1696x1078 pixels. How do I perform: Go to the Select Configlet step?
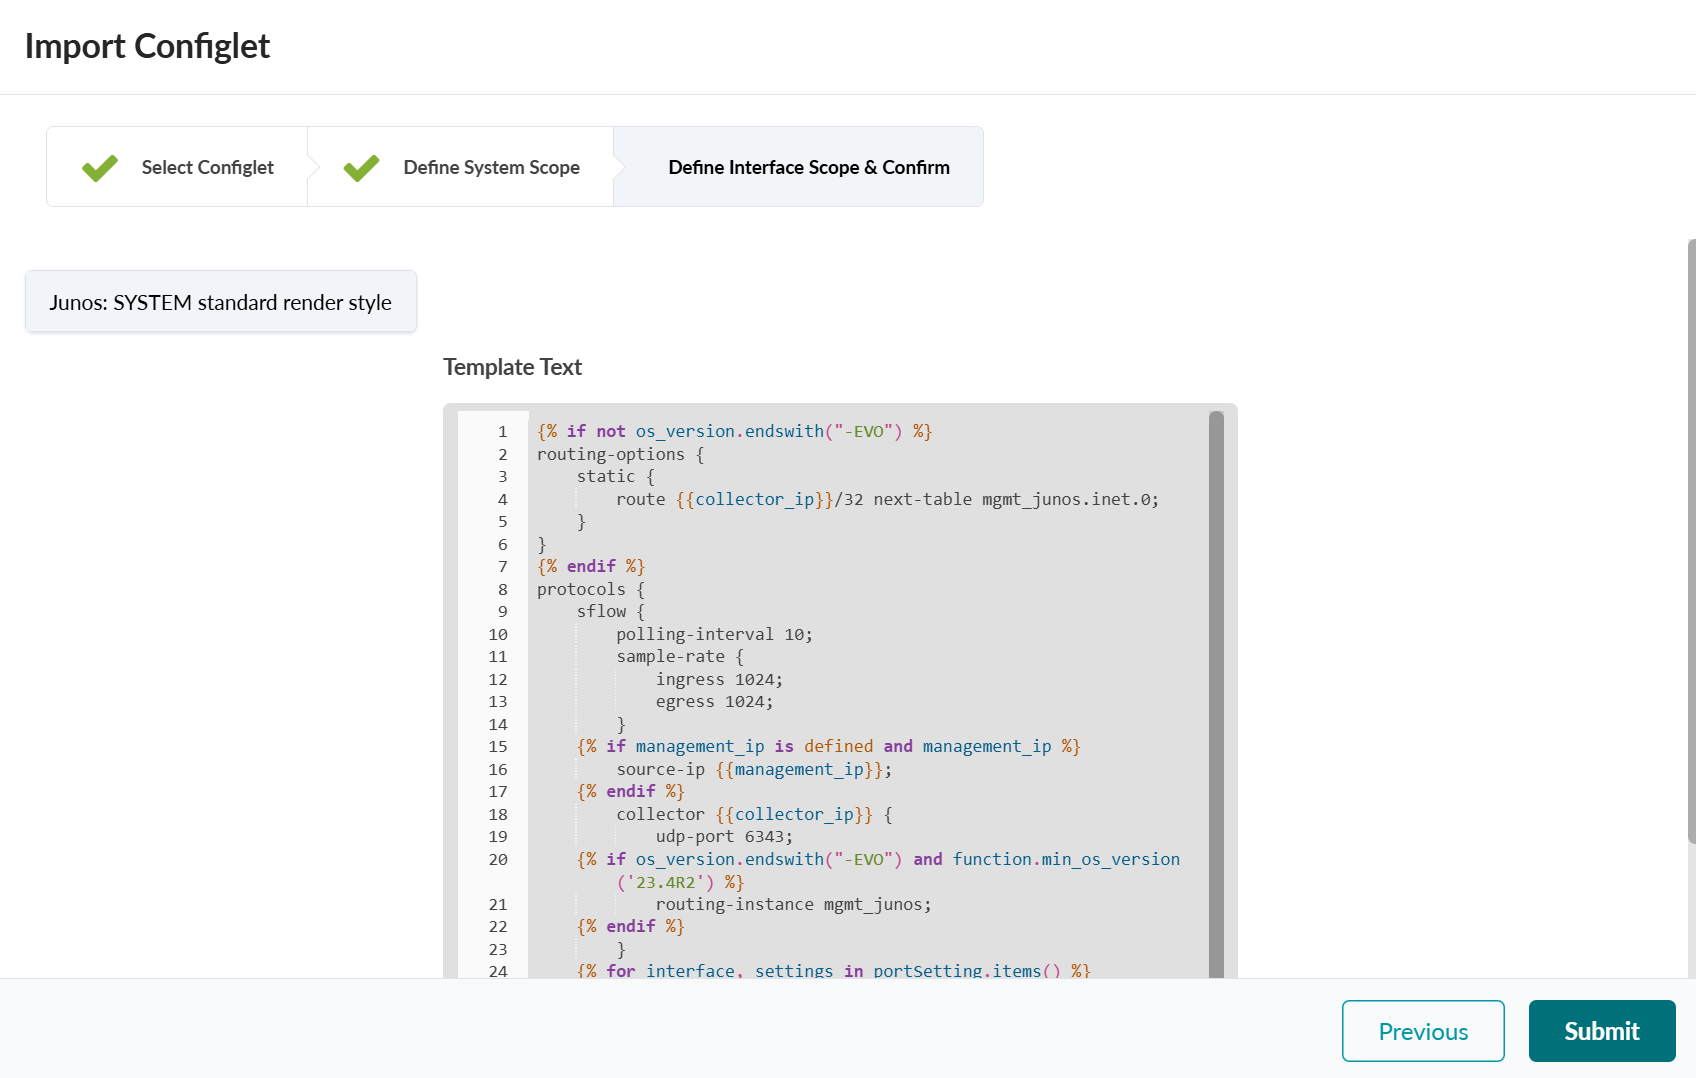pos(207,168)
